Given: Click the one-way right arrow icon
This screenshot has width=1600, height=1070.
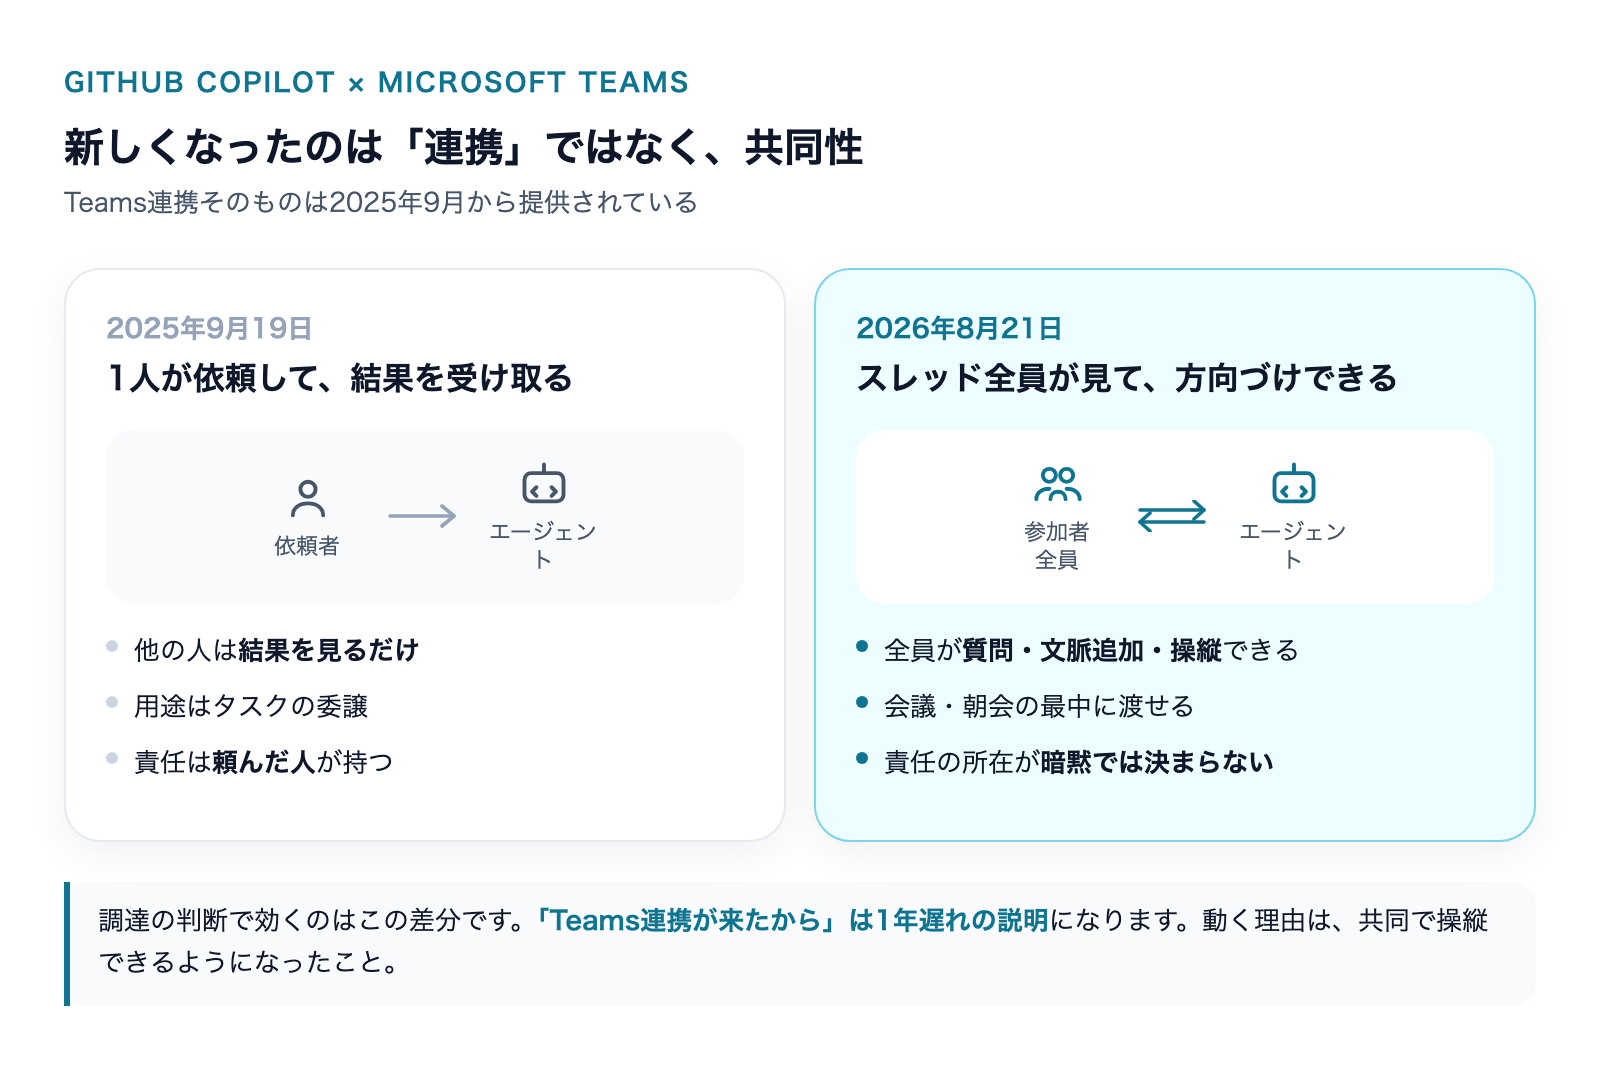Looking at the screenshot, I should pyautogui.click(x=422, y=516).
